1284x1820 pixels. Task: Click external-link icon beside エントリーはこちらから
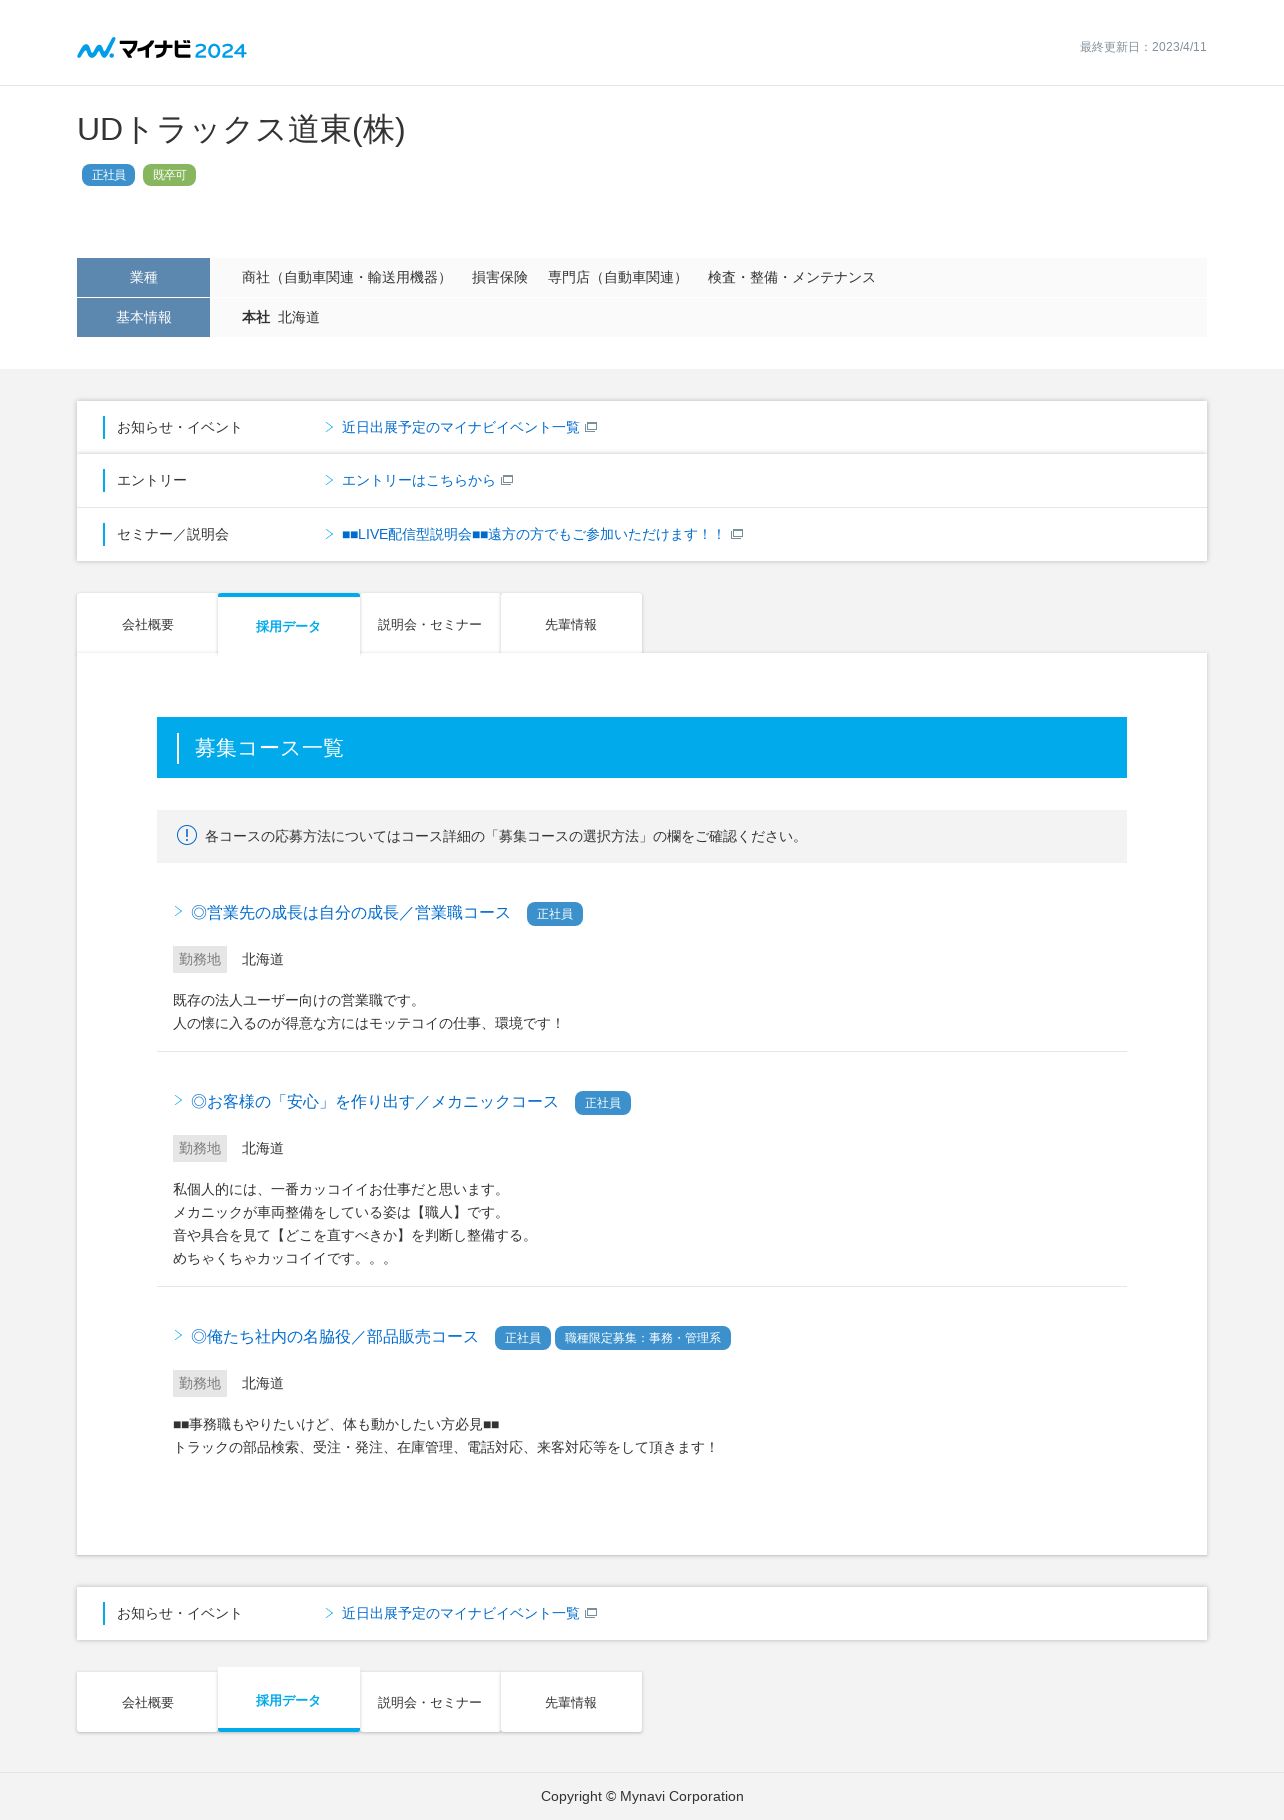coord(507,480)
